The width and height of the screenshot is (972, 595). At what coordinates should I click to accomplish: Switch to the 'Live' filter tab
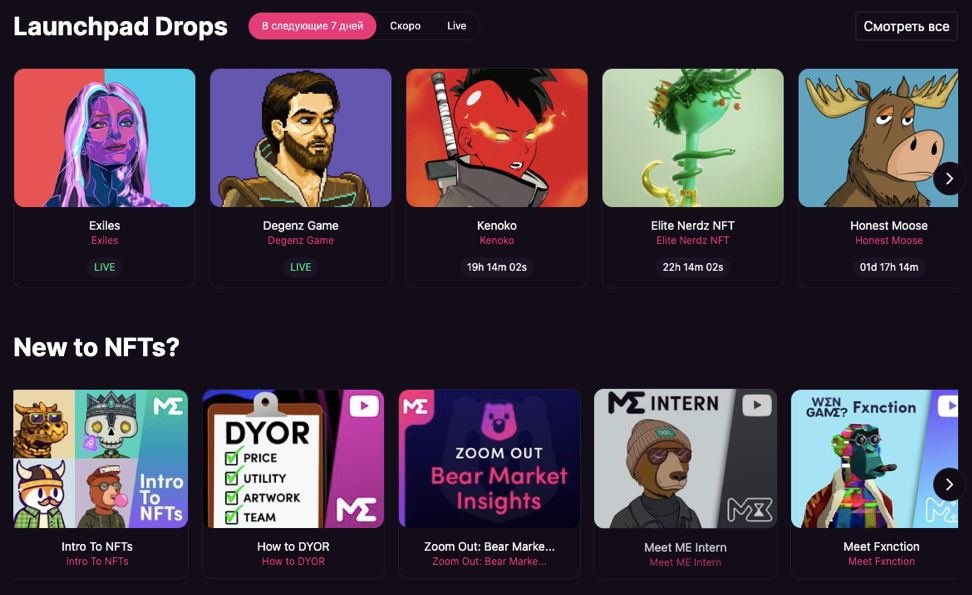tap(457, 26)
